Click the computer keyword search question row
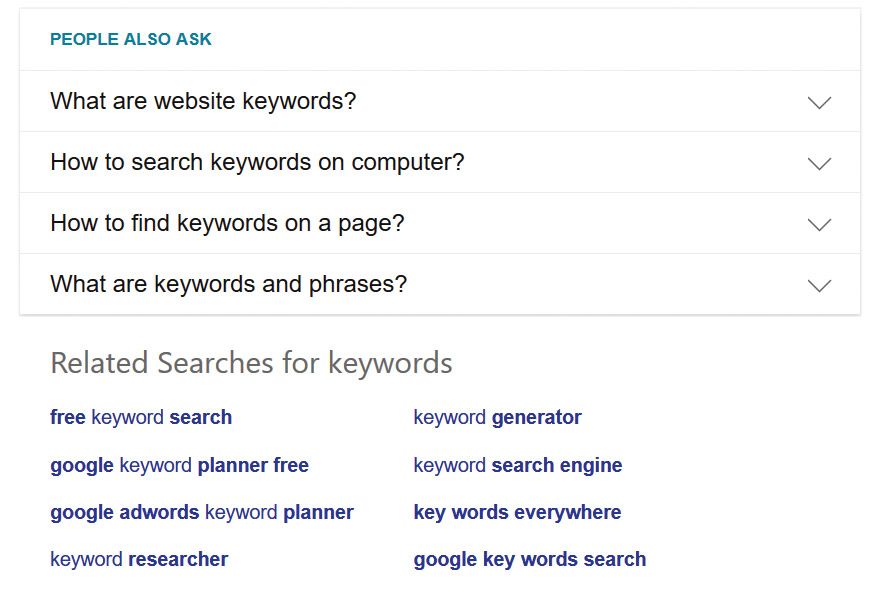Viewport: 875px width, 596px height. [256, 162]
